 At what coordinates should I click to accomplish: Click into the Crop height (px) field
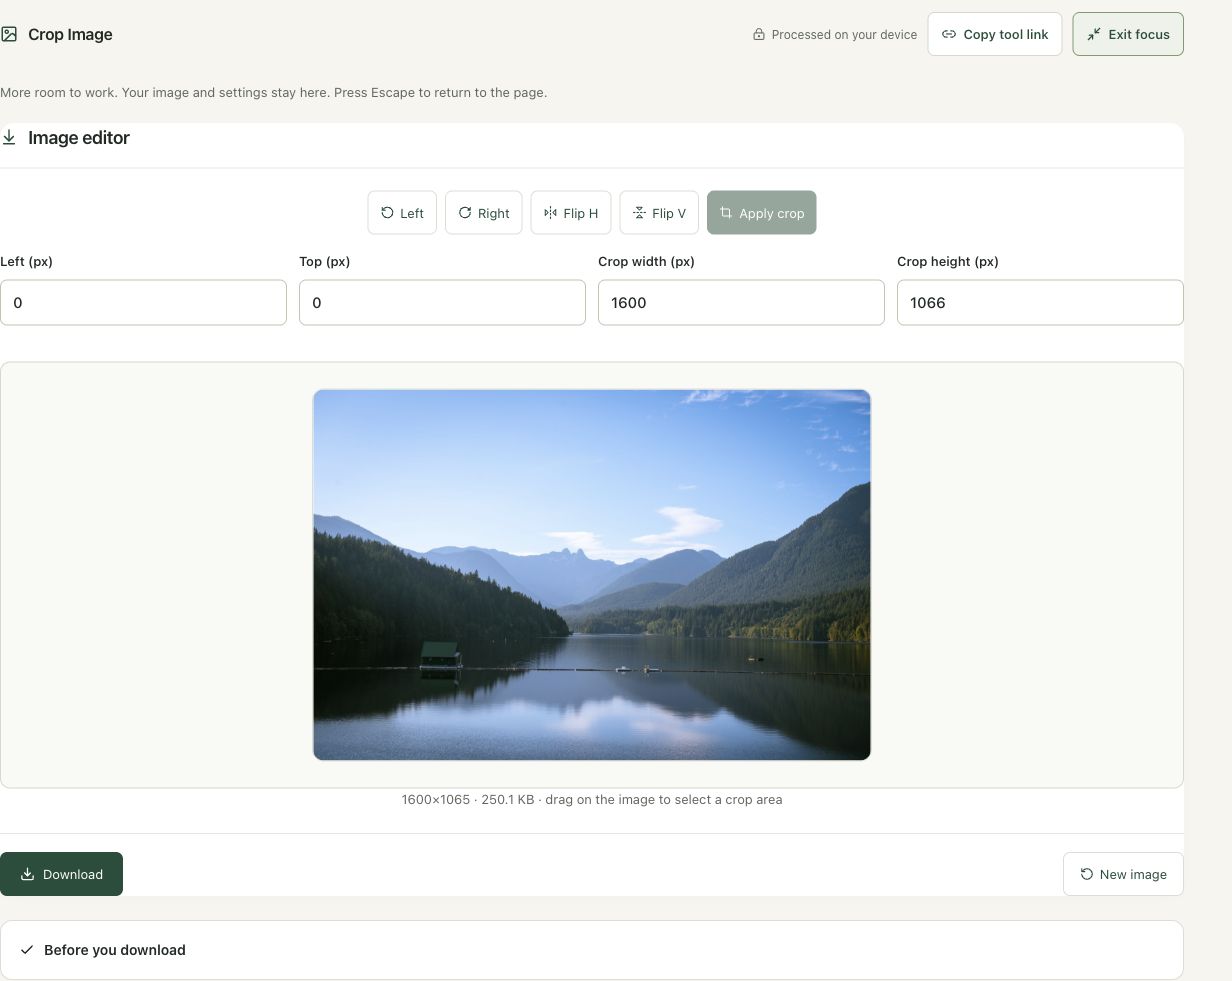tap(1040, 302)
